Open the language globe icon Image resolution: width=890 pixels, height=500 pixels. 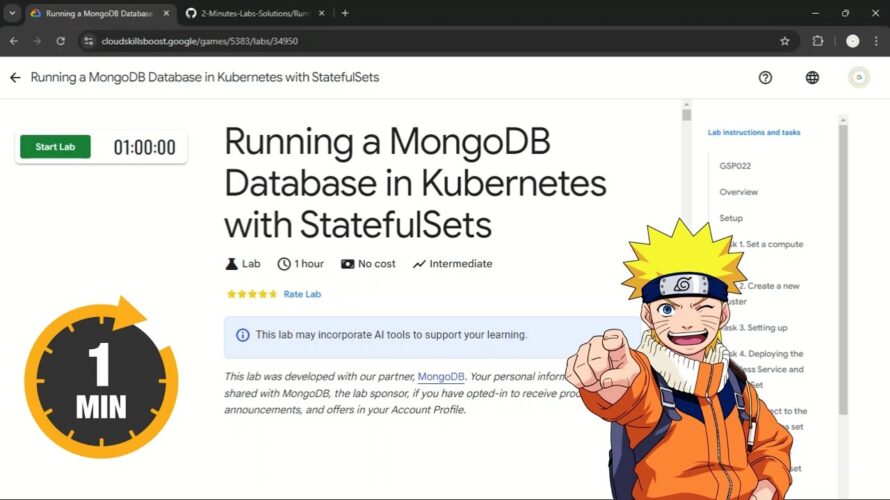tap(812, 78)
